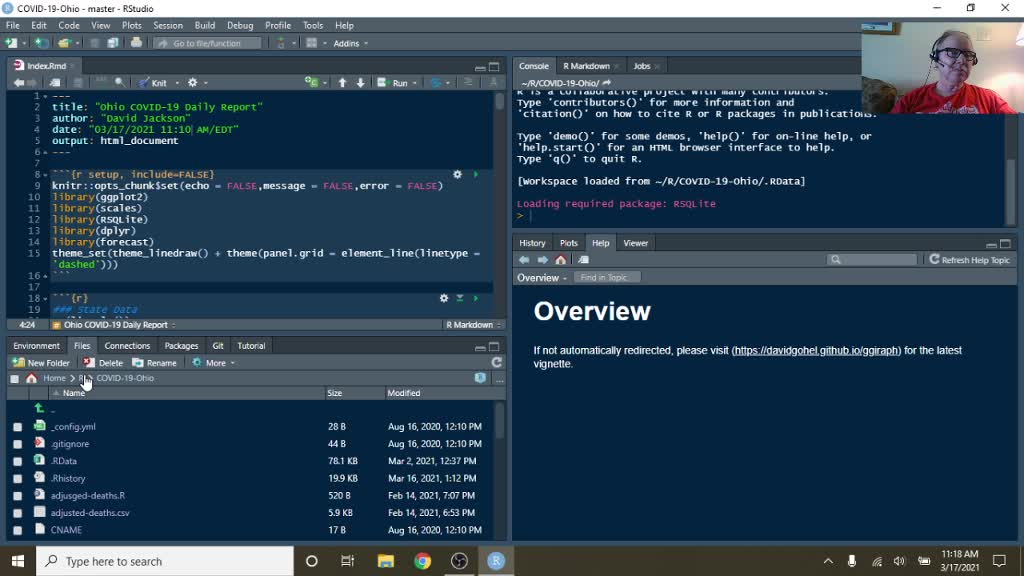Click the Home icon in Files breadcrumb
1024x576 pixels.
31,378
